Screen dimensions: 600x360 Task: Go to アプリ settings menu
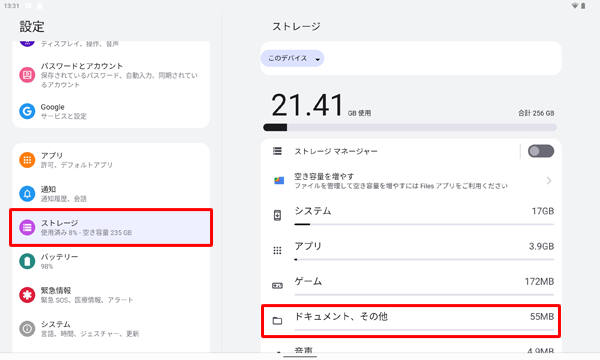pyautogui.click(x=111, y=160)
